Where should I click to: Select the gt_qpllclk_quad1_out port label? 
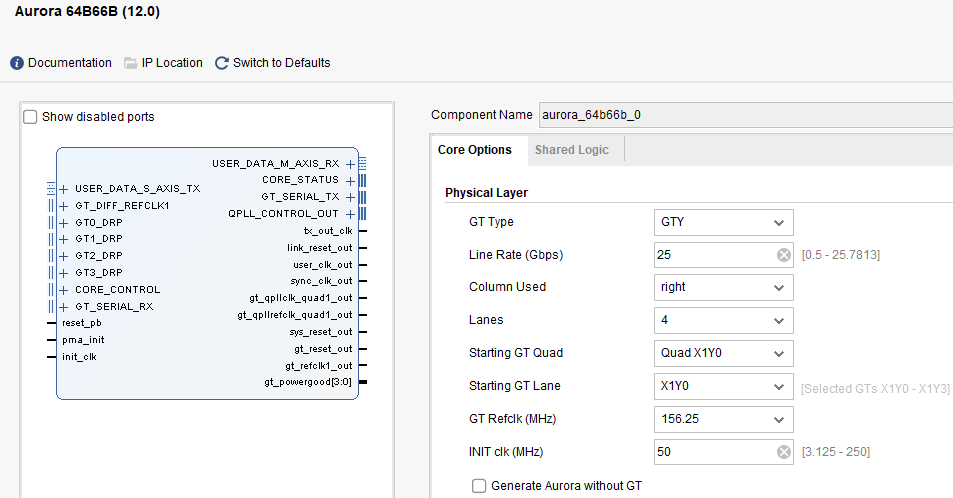click(x=301, y=298)
